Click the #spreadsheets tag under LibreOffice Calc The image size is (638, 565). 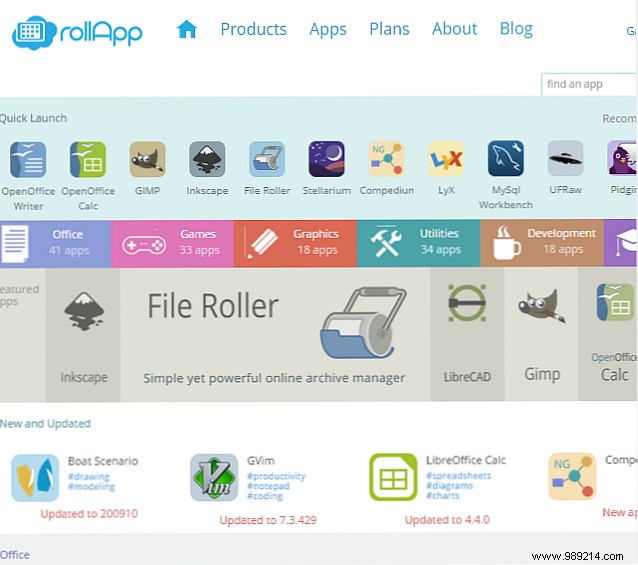(x=459, y=476)
